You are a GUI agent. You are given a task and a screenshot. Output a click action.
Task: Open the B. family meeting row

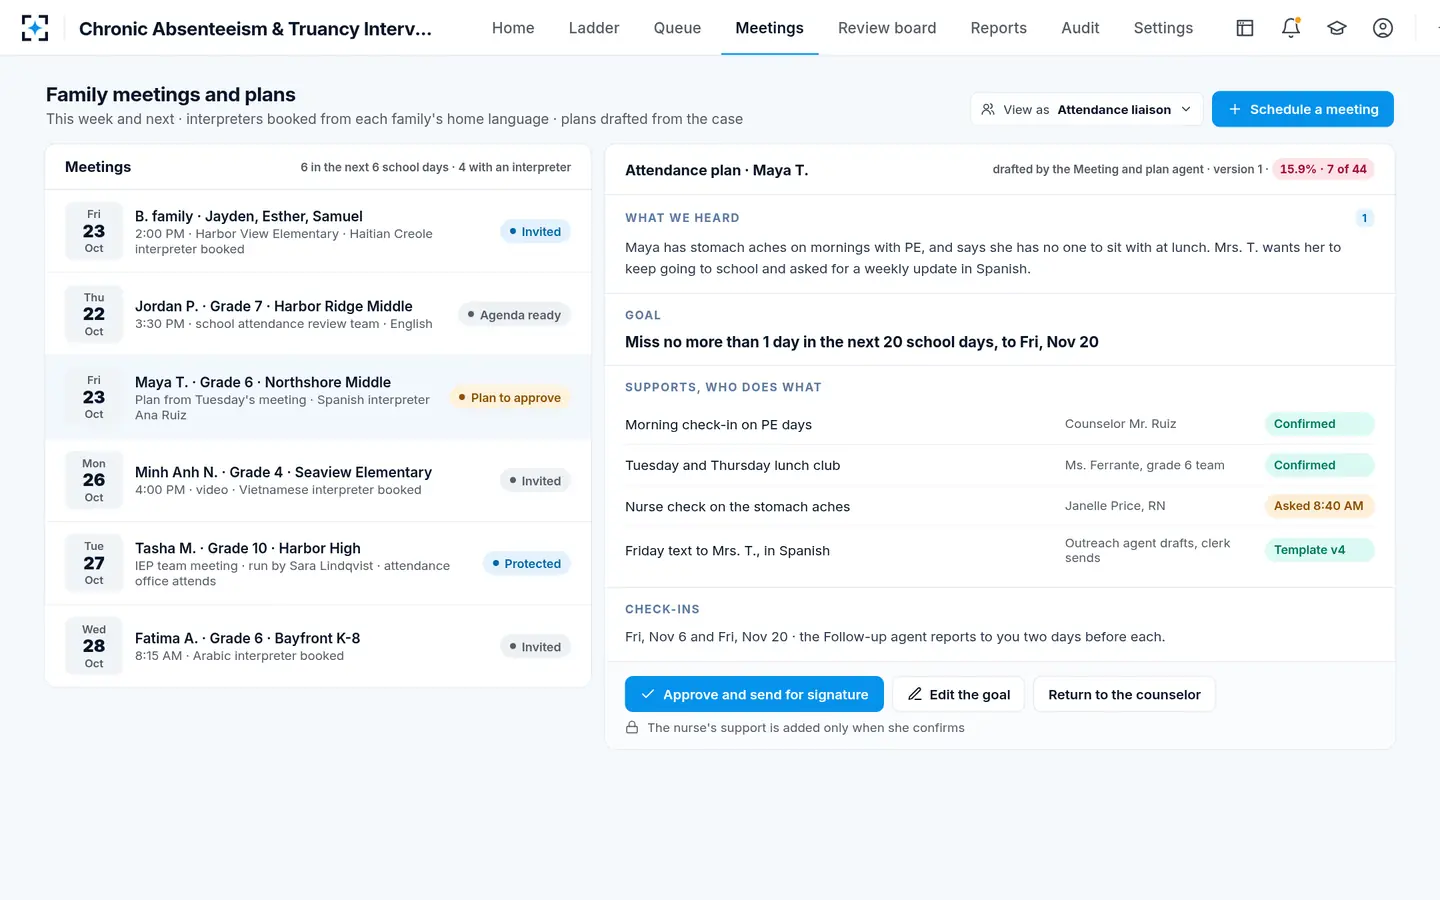click(318, 231)
